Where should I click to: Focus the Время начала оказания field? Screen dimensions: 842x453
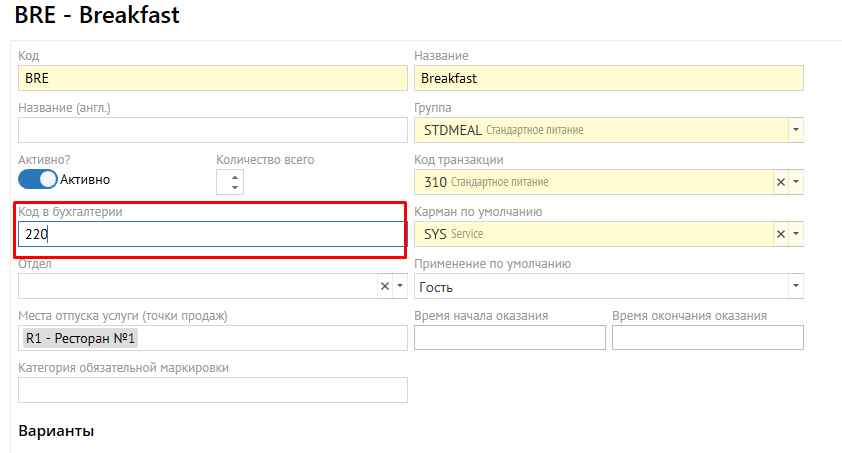point(509,338)
